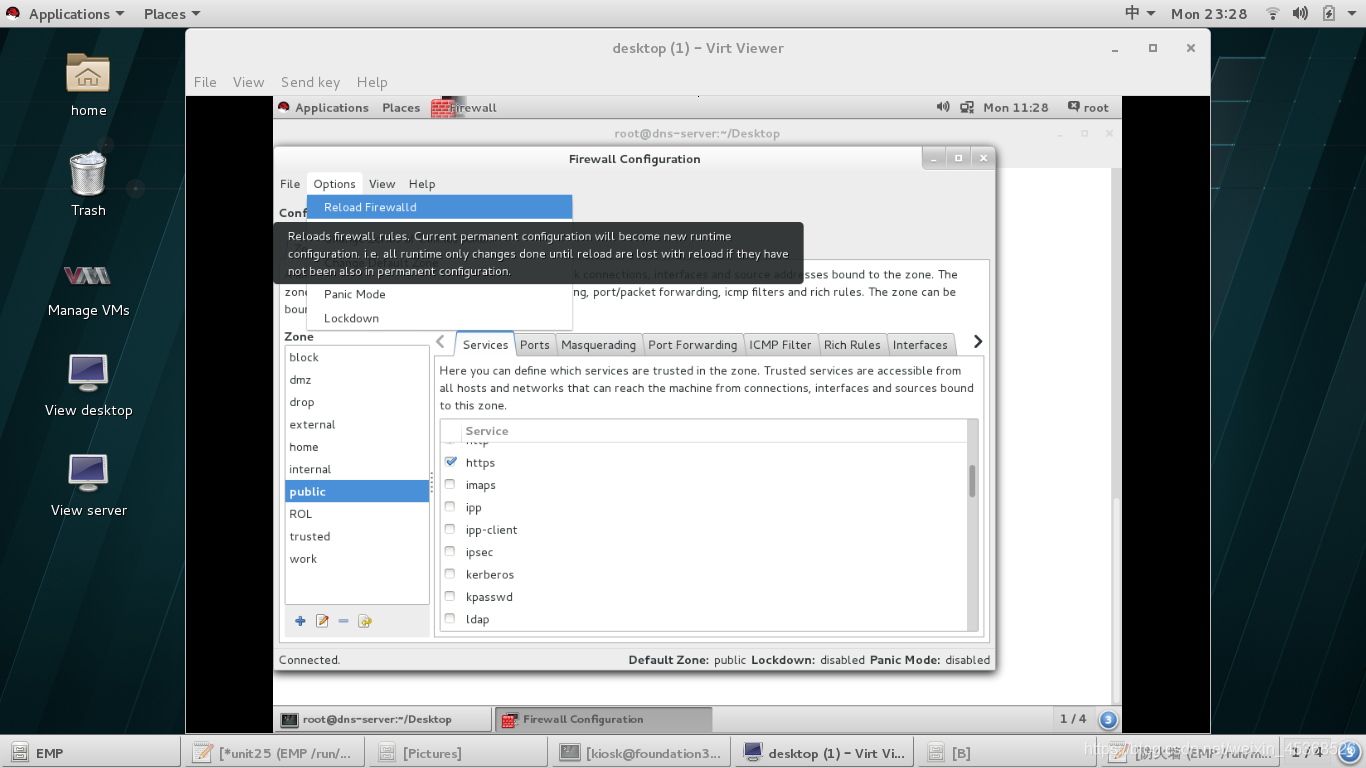Open the Virt Viewer Send key menu
The image size is (1366, 768).
(x=310, y=82)
